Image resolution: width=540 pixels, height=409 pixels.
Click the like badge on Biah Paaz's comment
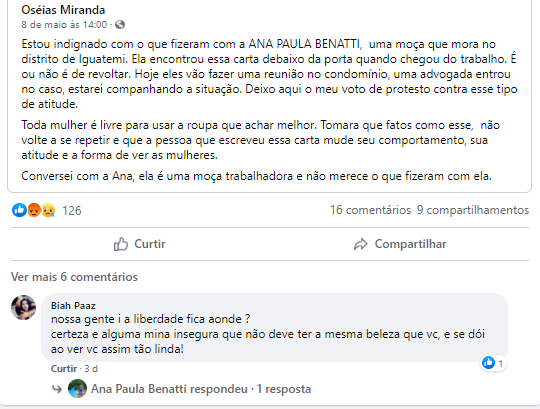coord(493,363)
